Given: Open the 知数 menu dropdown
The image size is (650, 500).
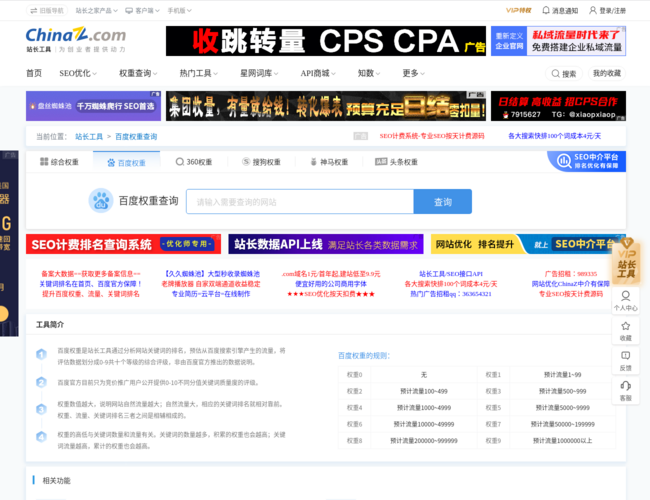Looking at the screenshot, I should (369, 73).
